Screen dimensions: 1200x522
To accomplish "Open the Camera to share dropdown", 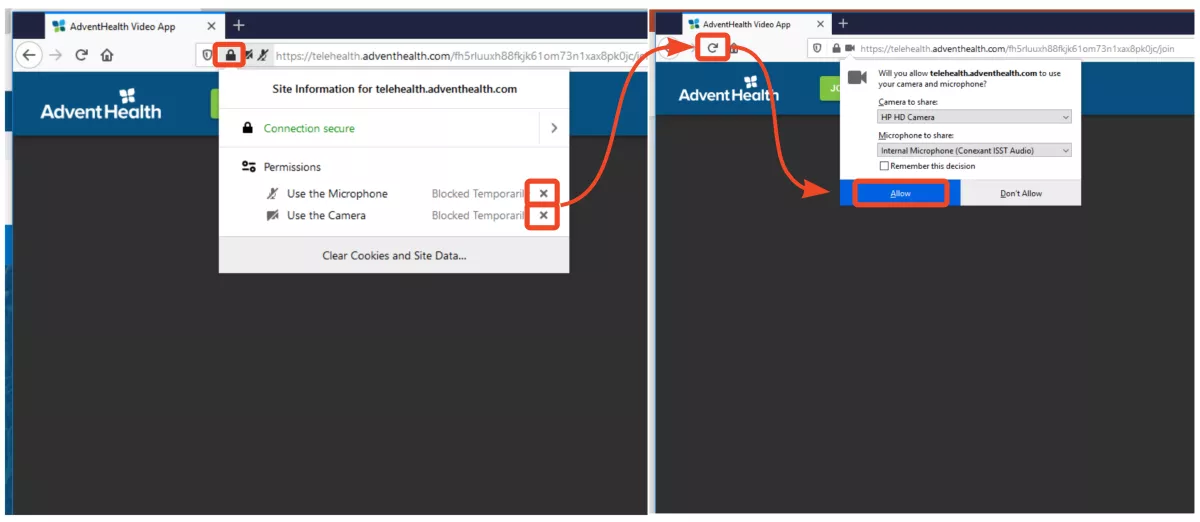I will [974, 117].
